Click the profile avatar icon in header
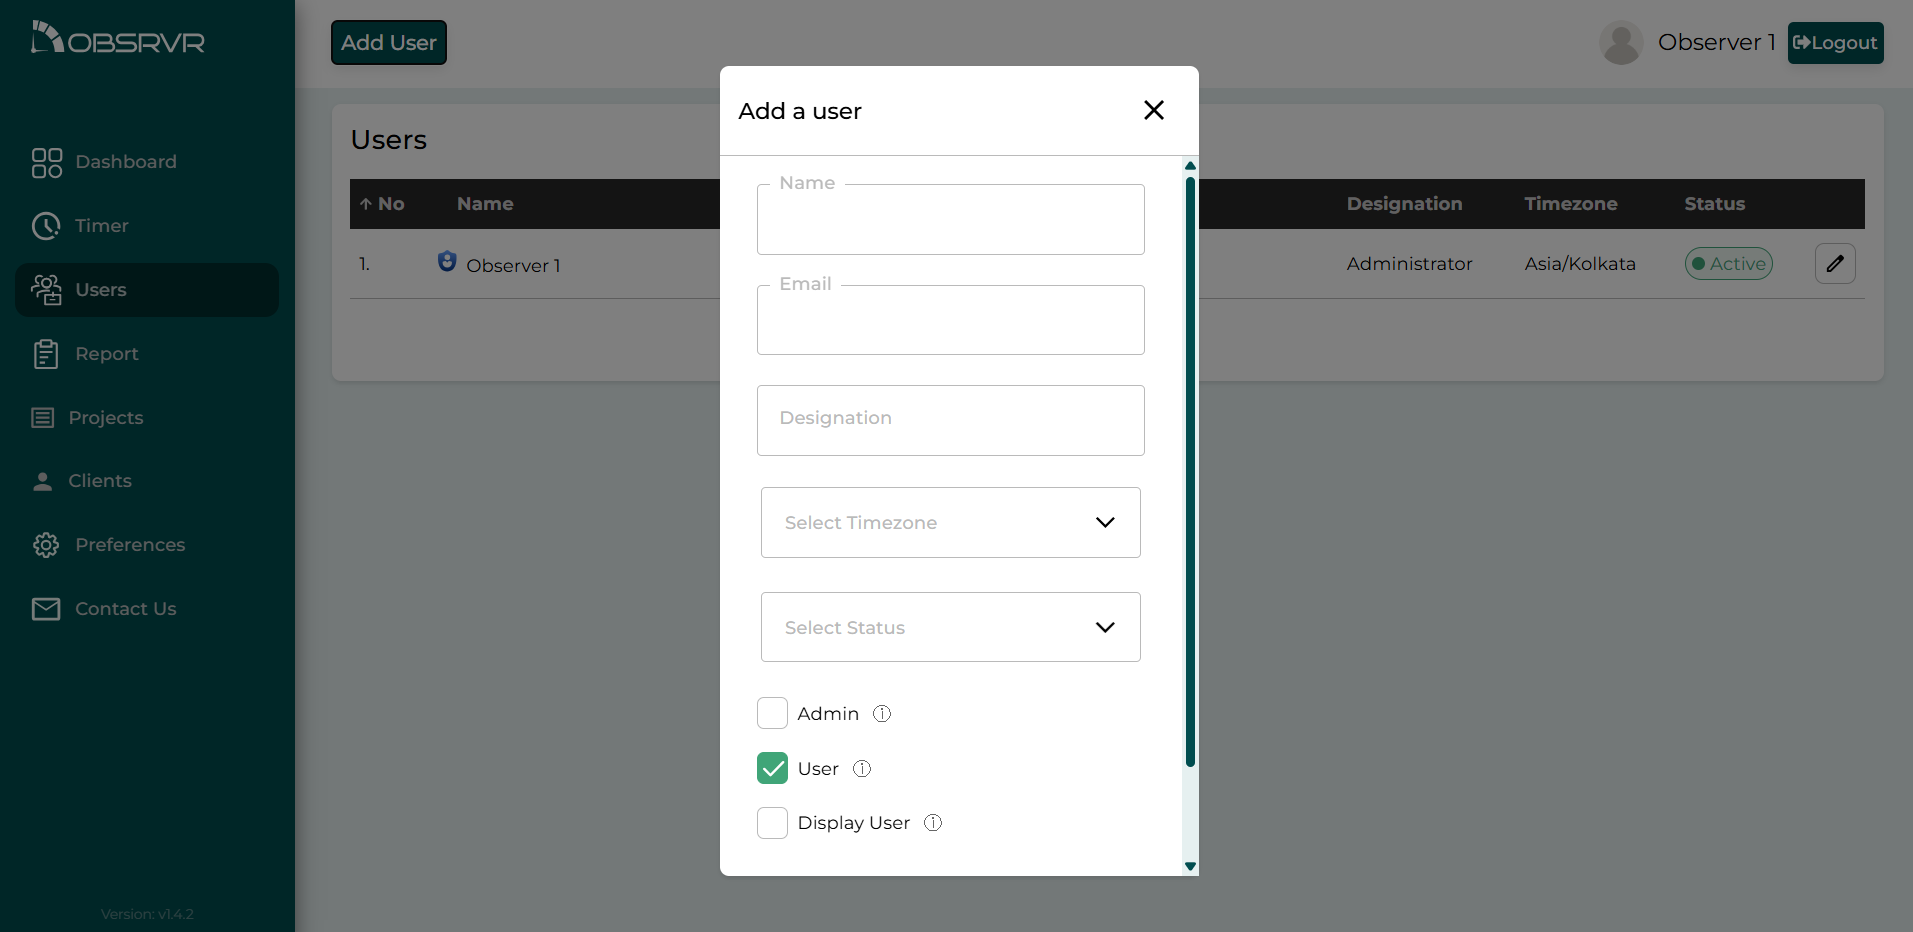The image size is (1913, 932). click(x=1620, y=43)
